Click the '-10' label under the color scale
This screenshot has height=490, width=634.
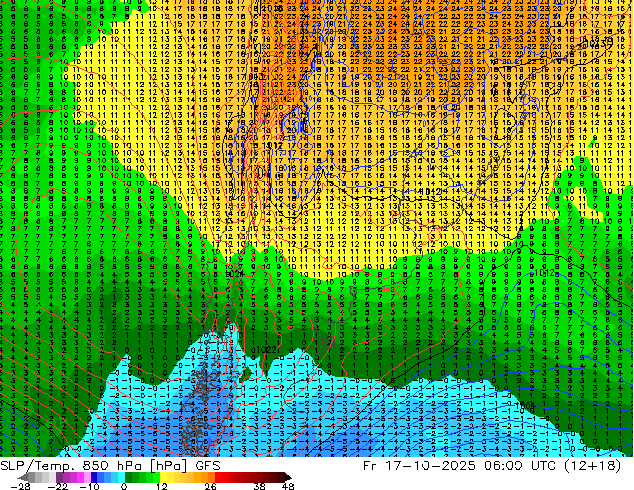[90, 486]
